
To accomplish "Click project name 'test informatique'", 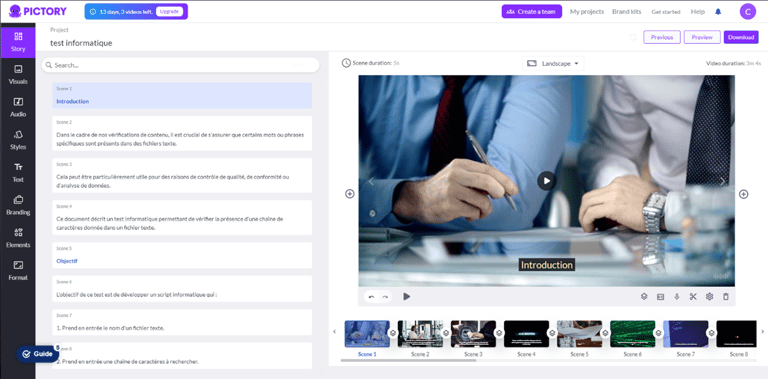I will tap(81, 43).
